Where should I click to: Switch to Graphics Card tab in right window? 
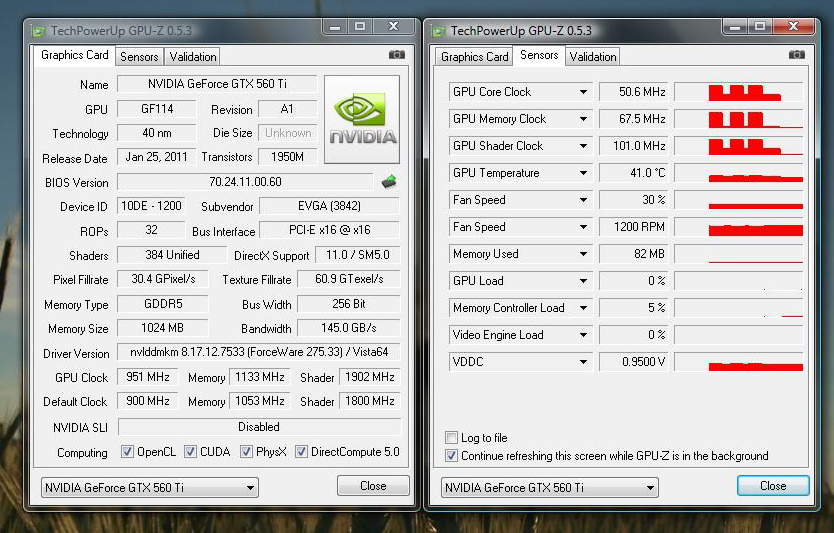474,57
